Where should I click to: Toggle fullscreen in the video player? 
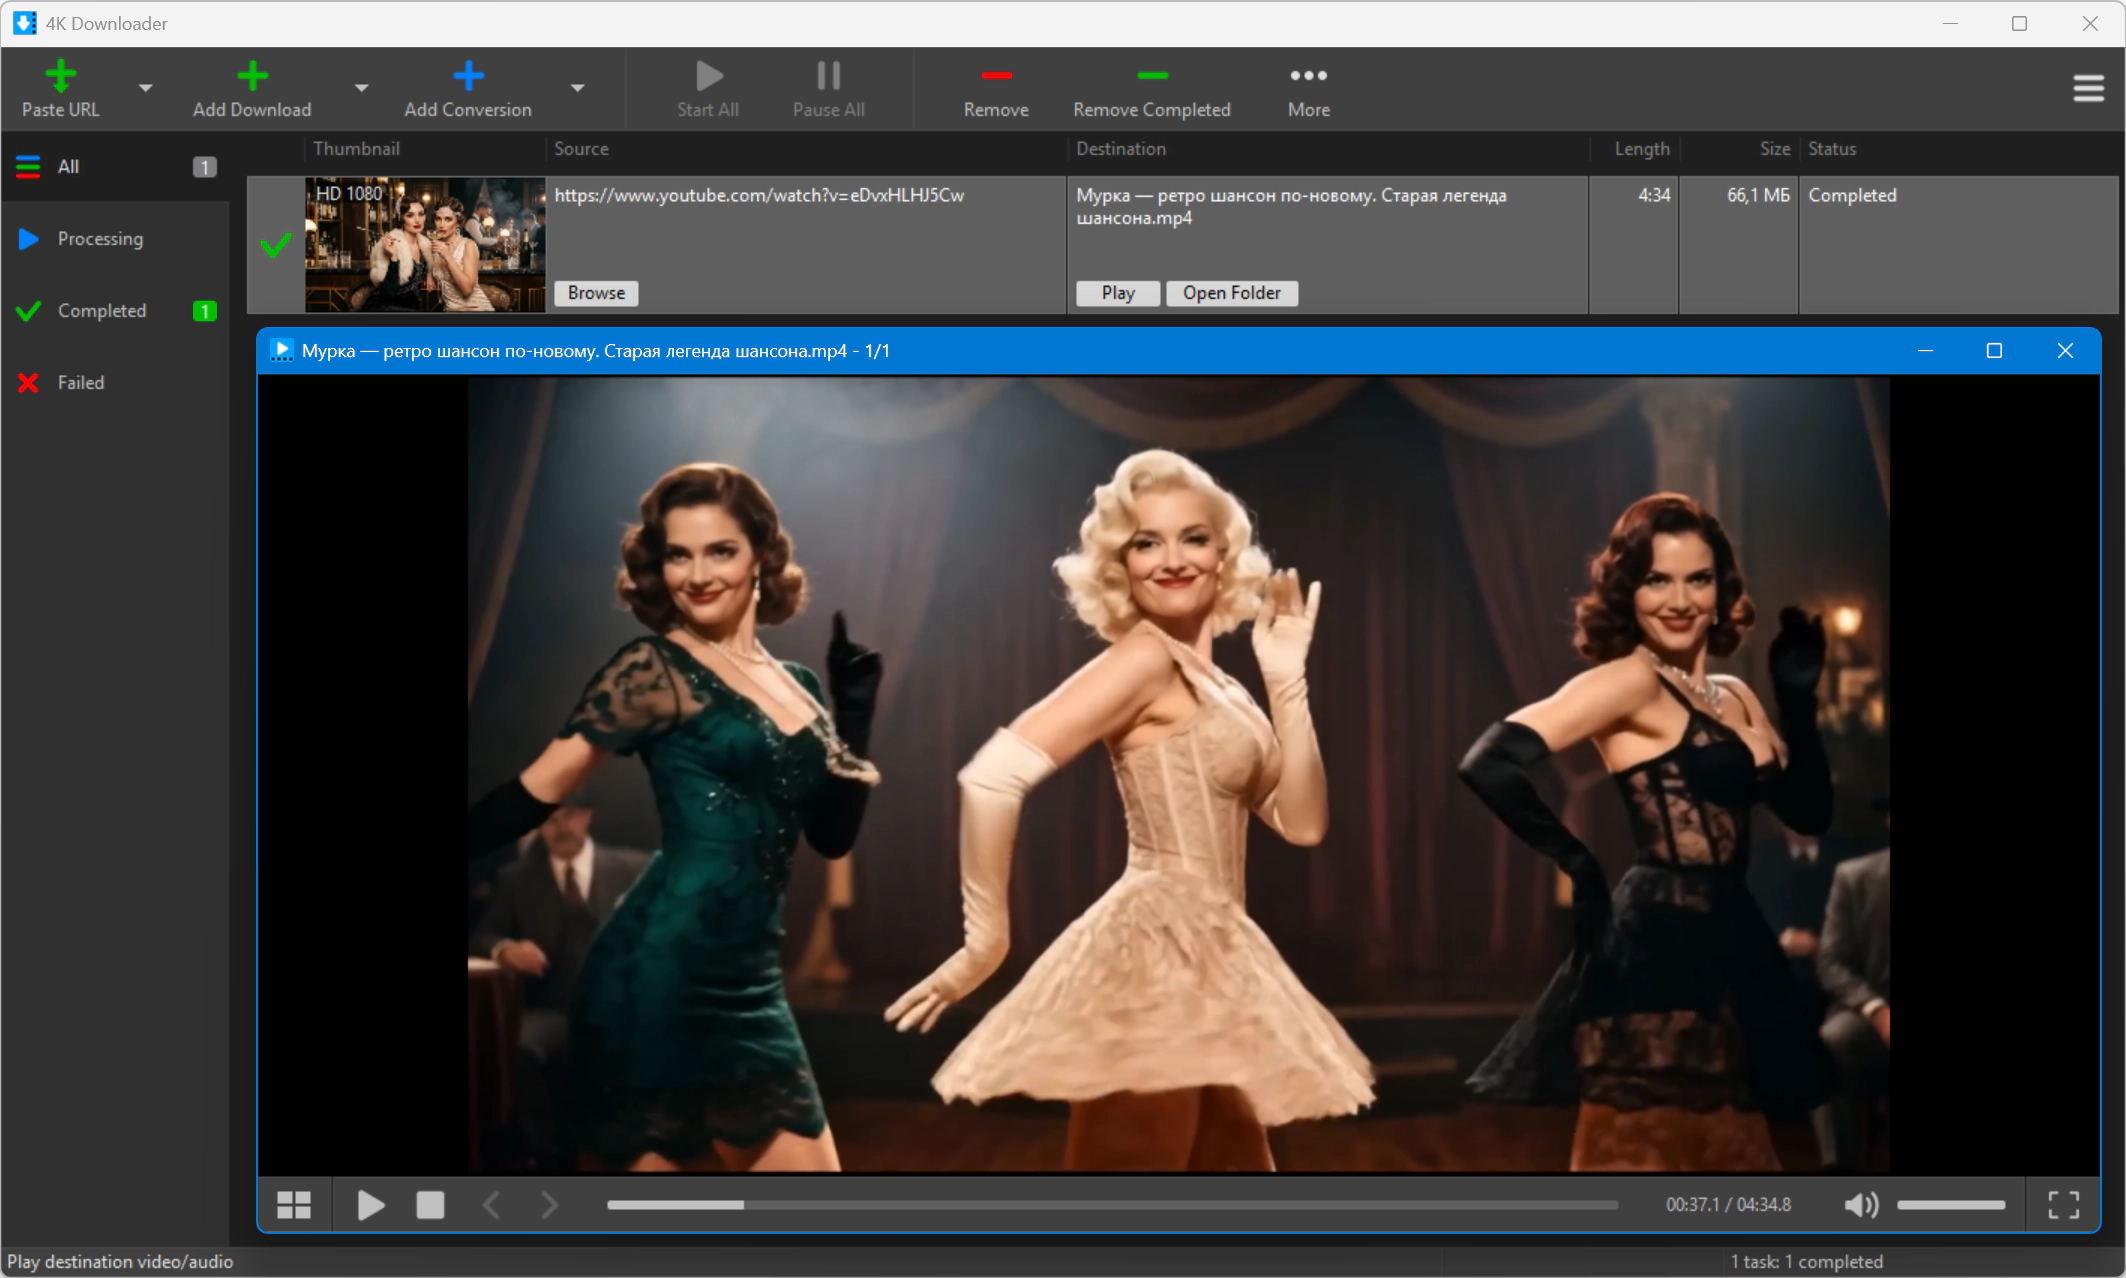point(2063,1205)
